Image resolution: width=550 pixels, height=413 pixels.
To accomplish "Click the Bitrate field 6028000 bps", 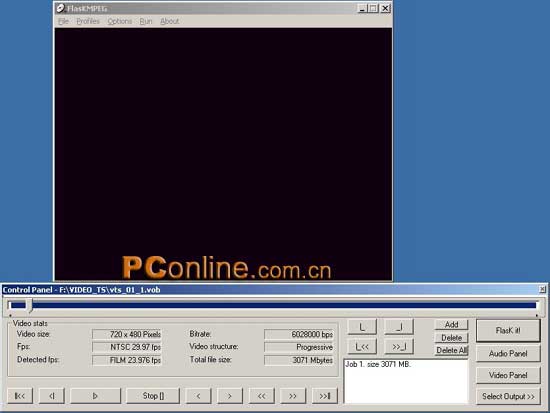I will (299, 334).
